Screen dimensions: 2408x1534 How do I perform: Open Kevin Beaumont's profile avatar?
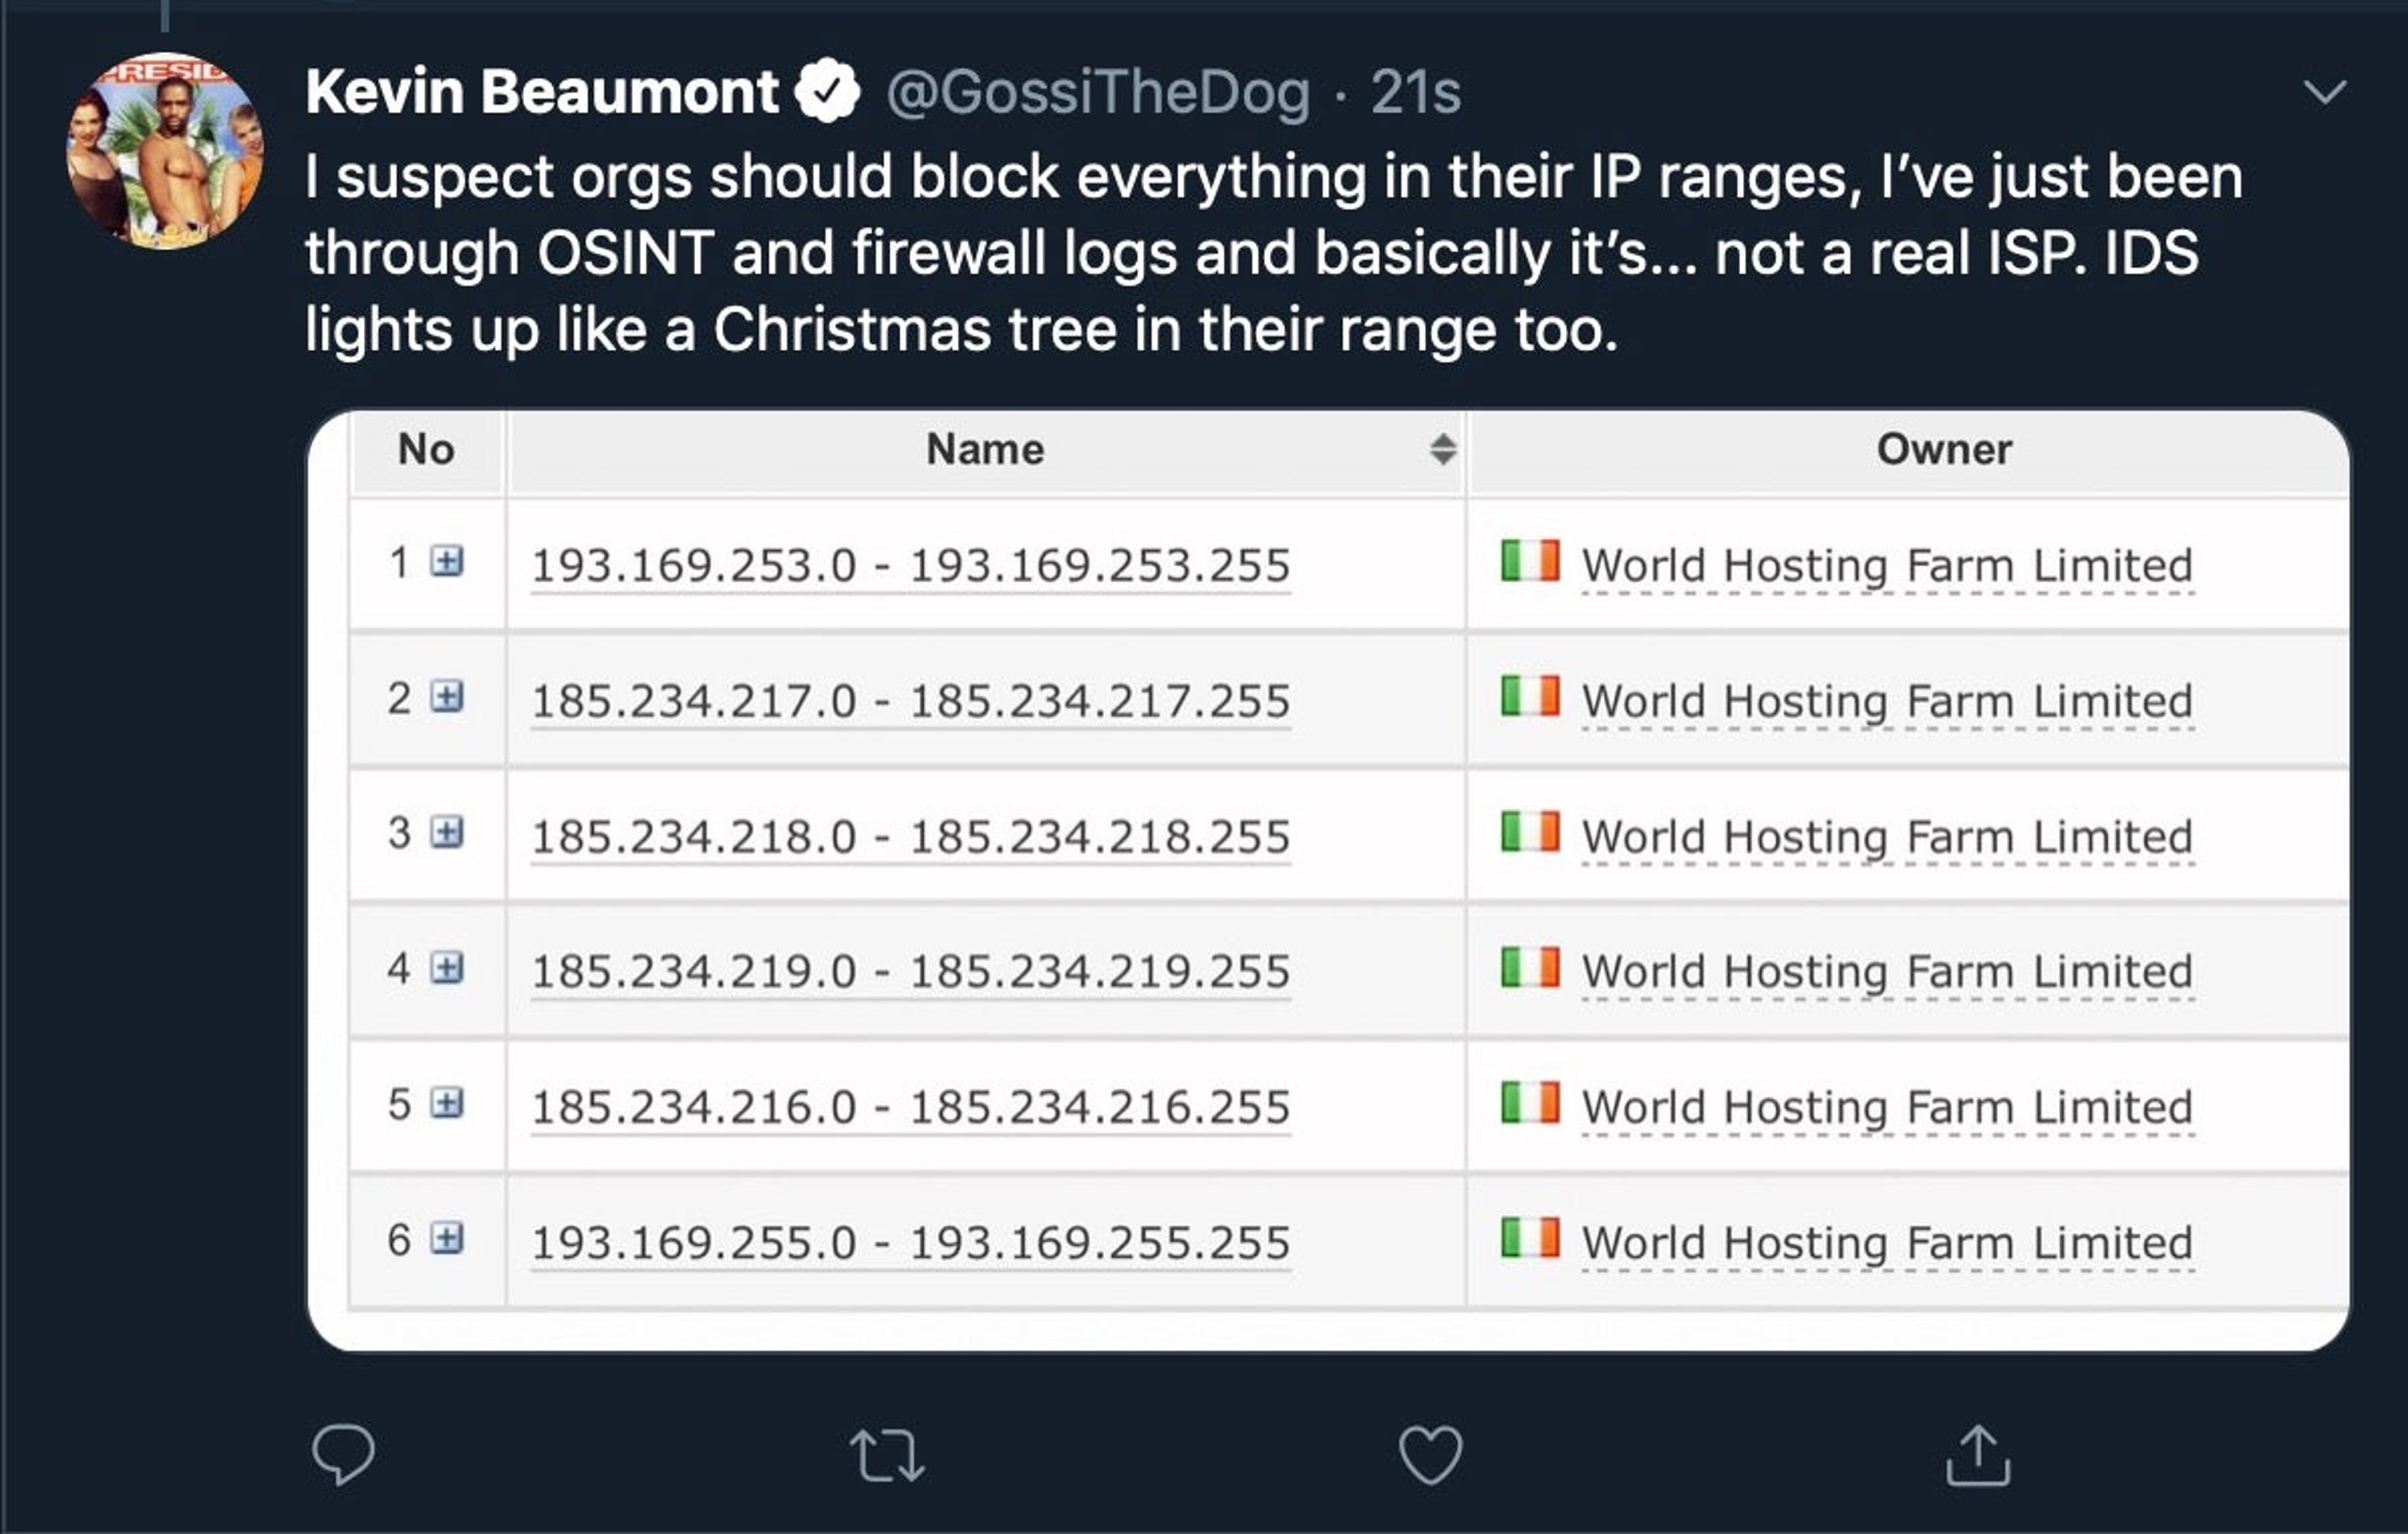pyautogui.click(x=165, y=151)
